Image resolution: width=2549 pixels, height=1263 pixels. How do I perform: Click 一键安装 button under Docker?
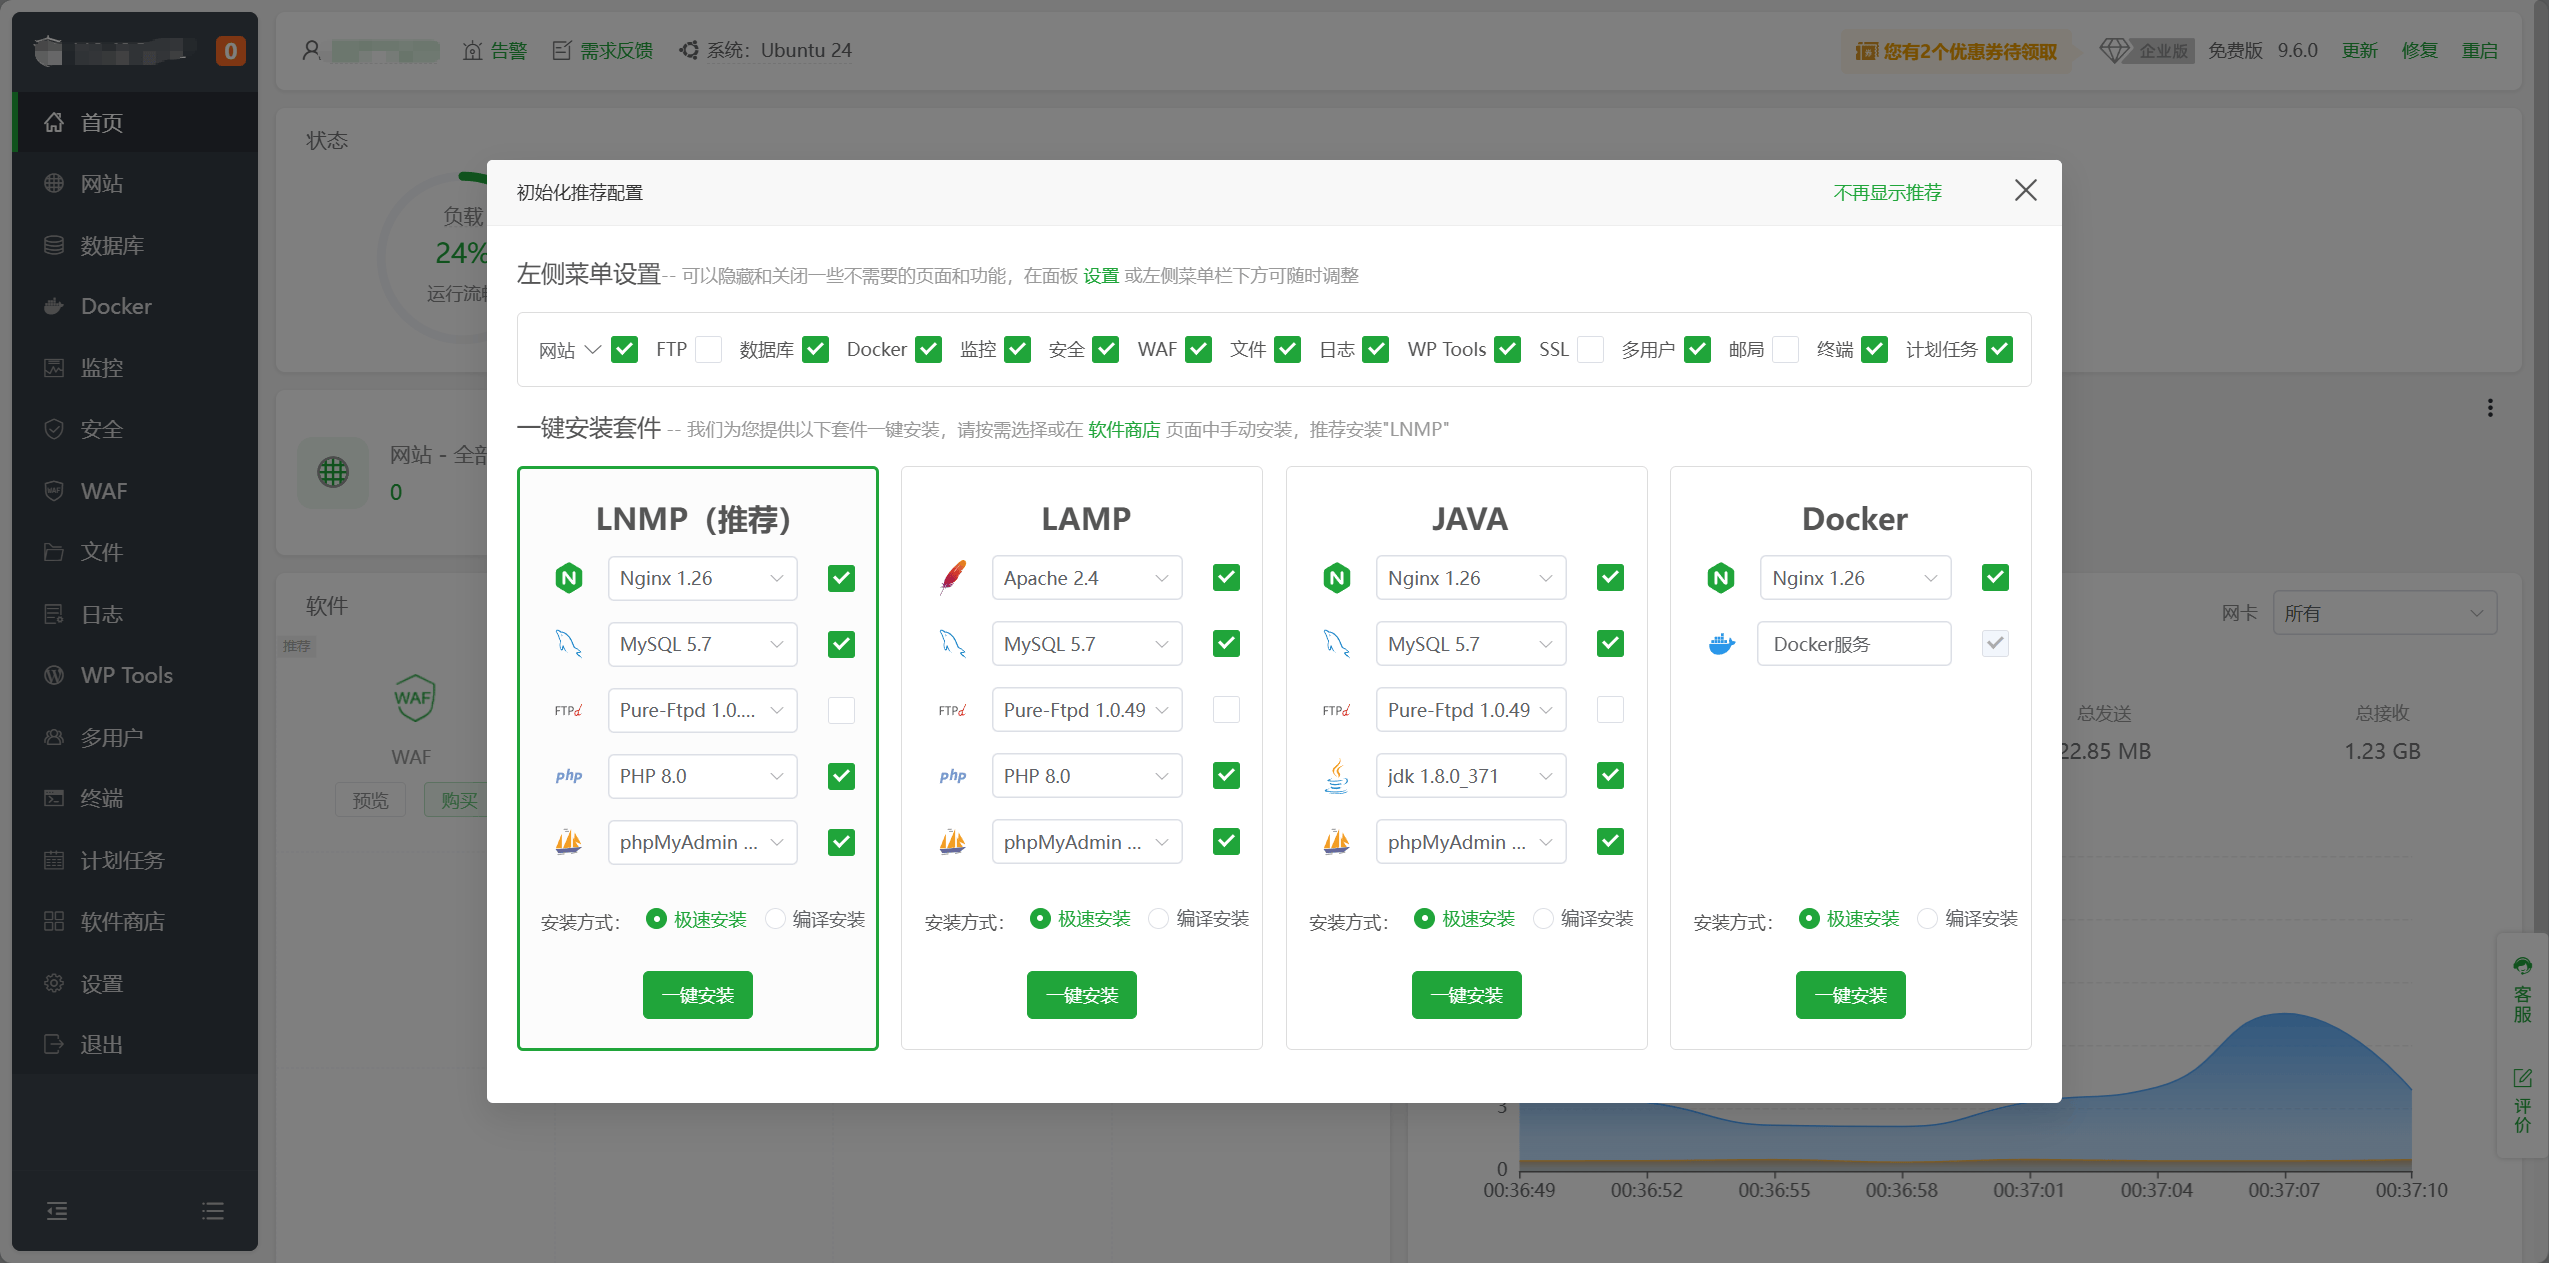1850,995
